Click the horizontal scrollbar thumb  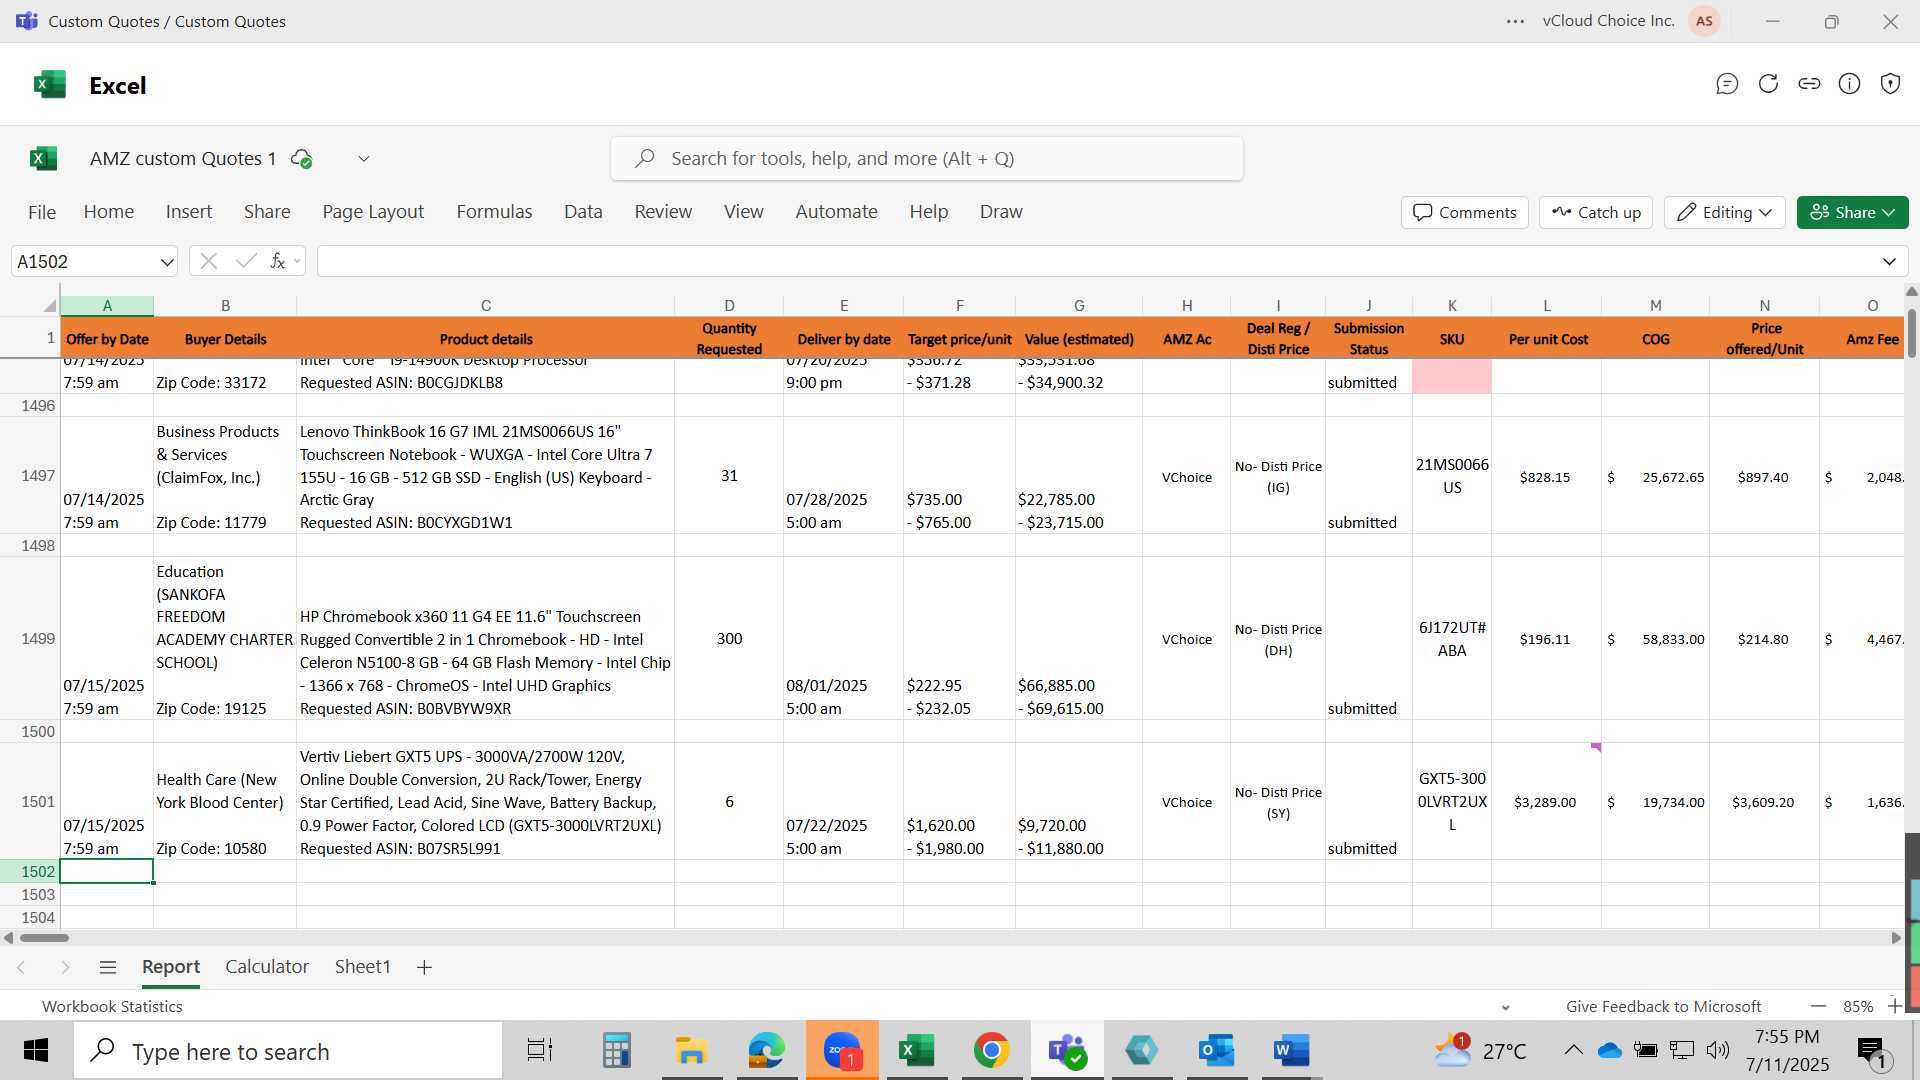coord(44,938)
